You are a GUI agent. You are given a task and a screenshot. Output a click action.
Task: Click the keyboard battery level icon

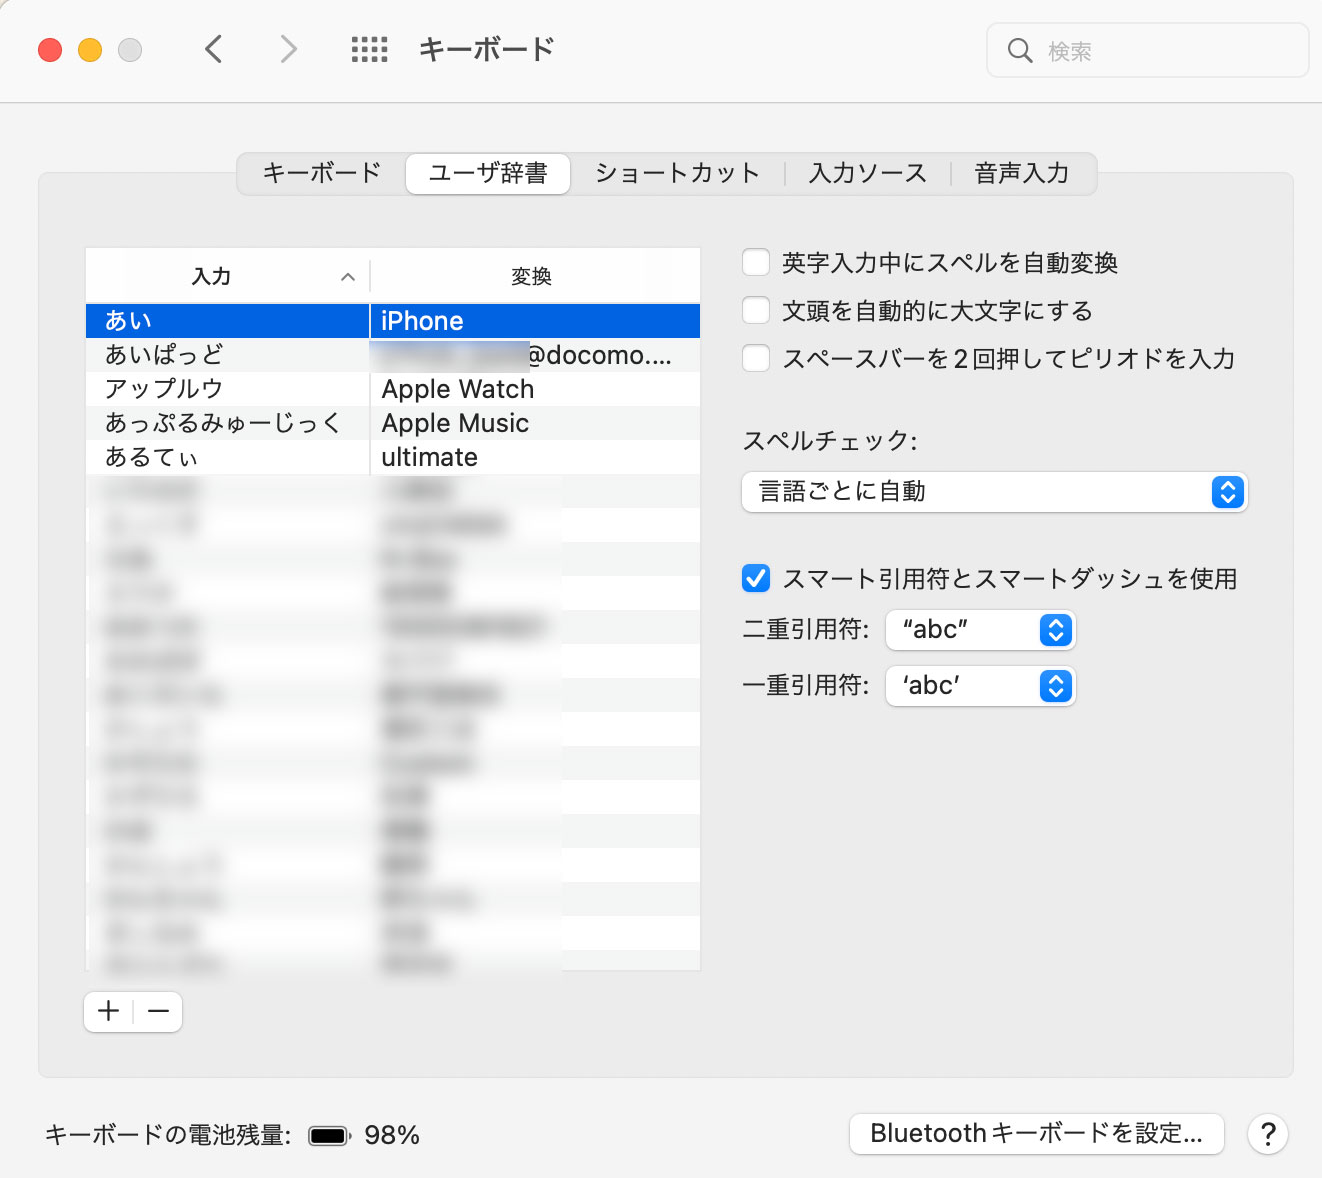tap(328, 1135)
